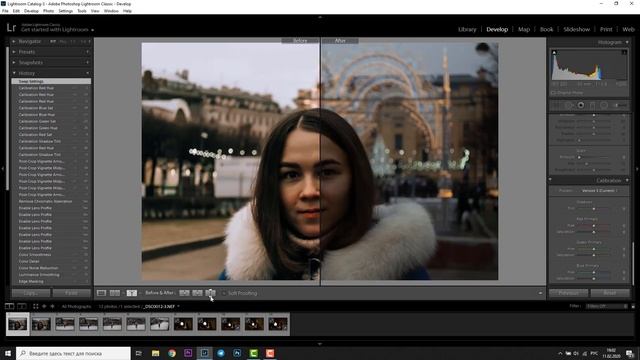Open Windows Start menu

tap(8, 353)
